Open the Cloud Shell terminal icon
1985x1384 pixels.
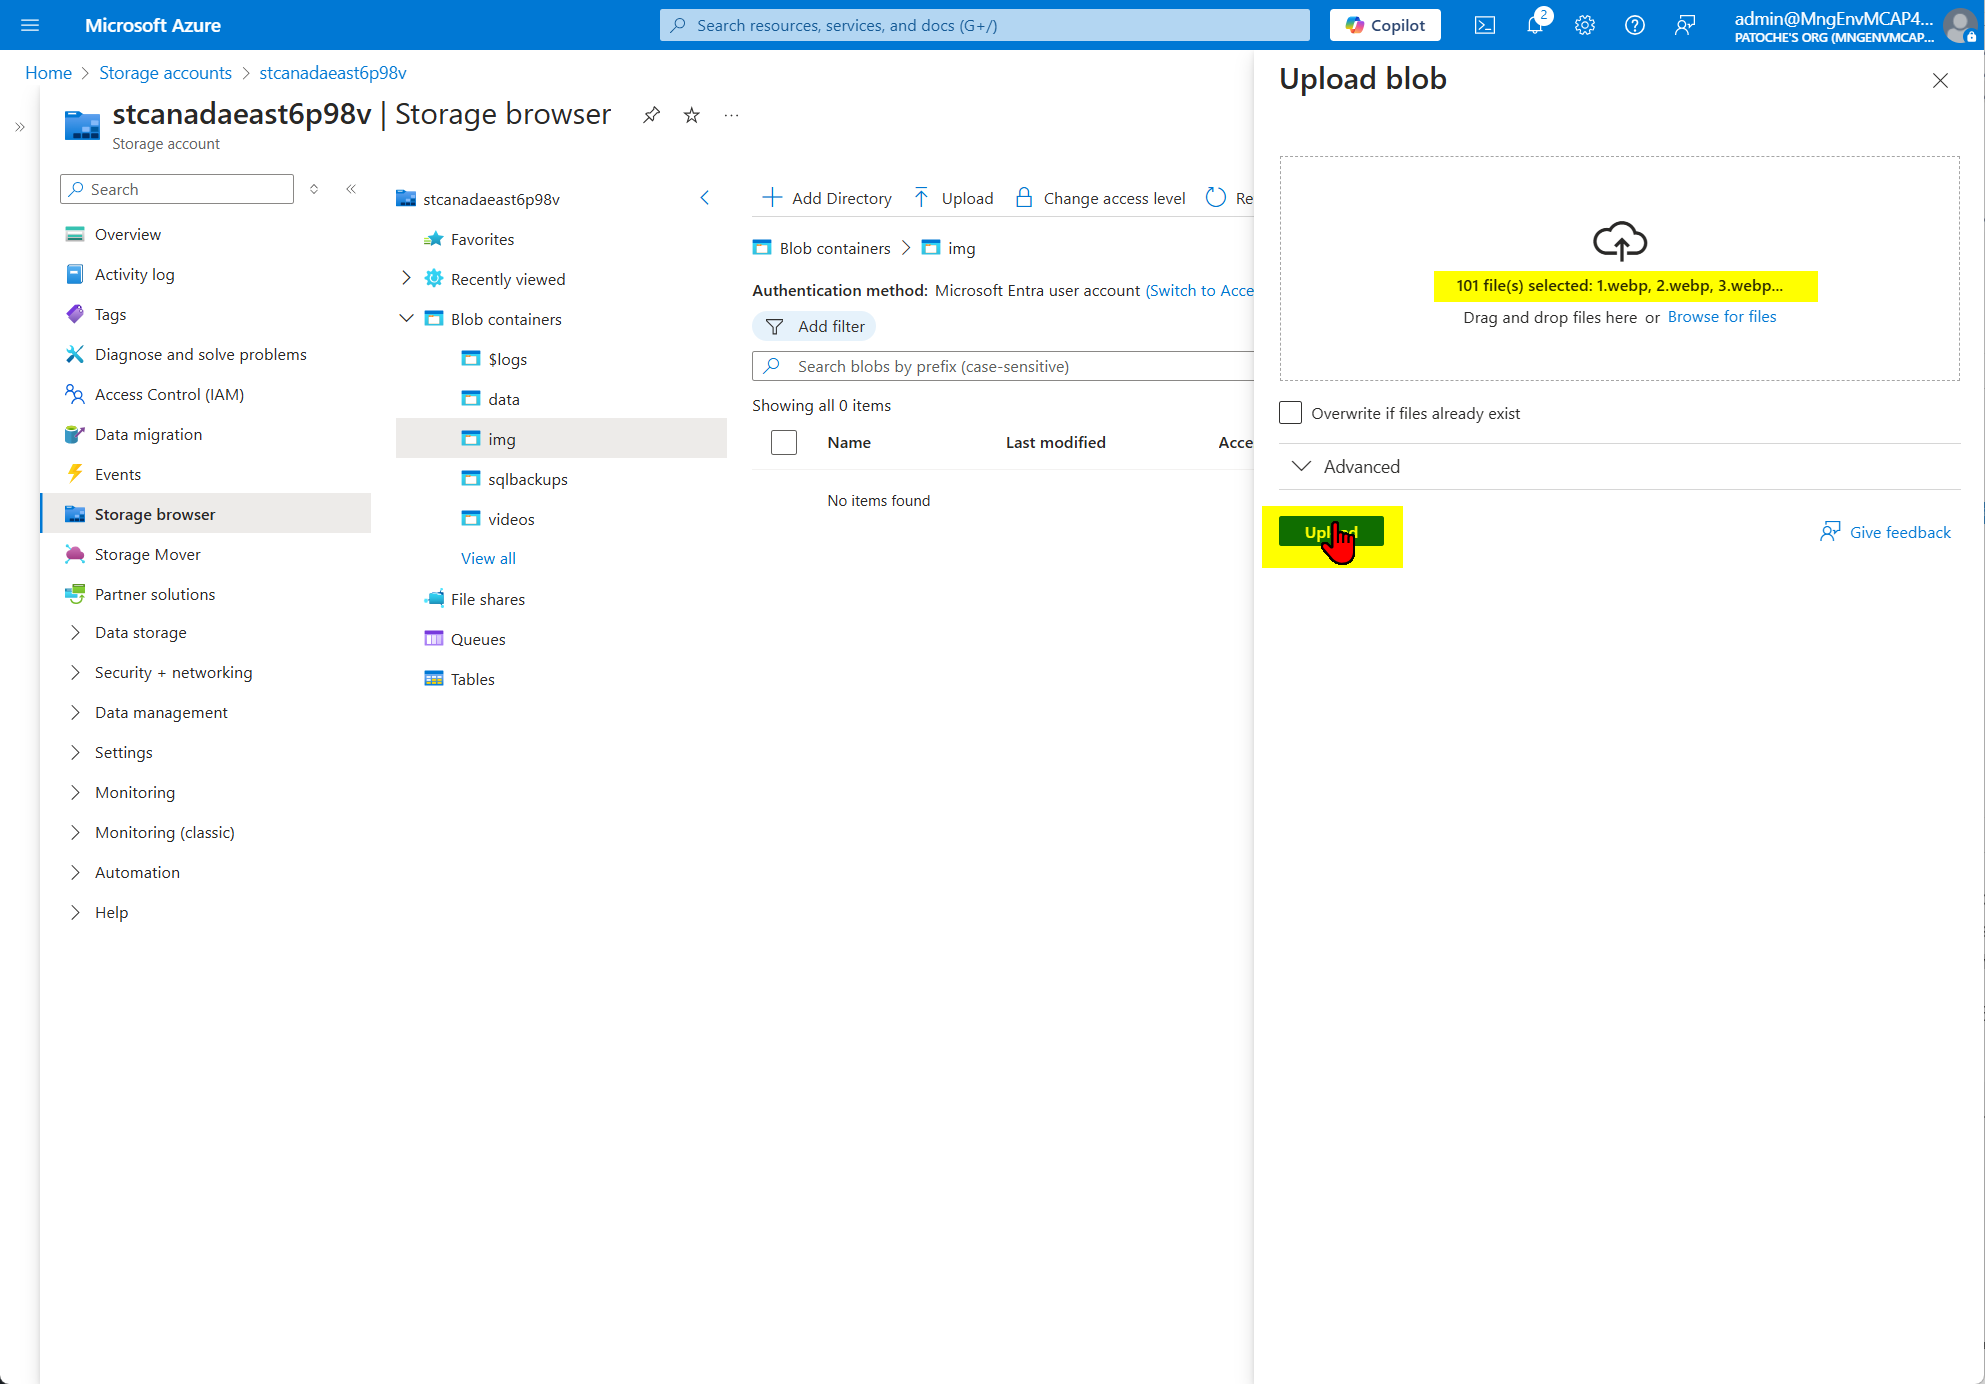click(x=1486, y=25)
